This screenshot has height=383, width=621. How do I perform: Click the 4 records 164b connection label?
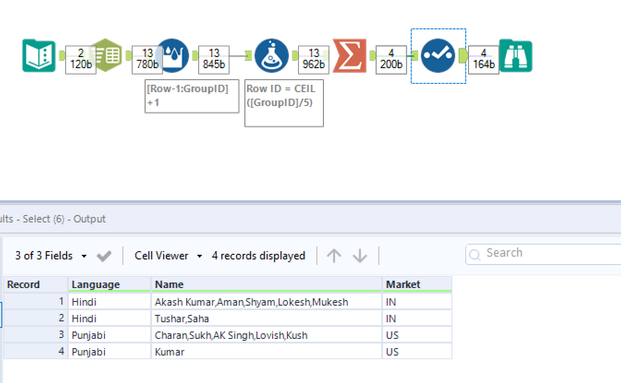[484, 59]
